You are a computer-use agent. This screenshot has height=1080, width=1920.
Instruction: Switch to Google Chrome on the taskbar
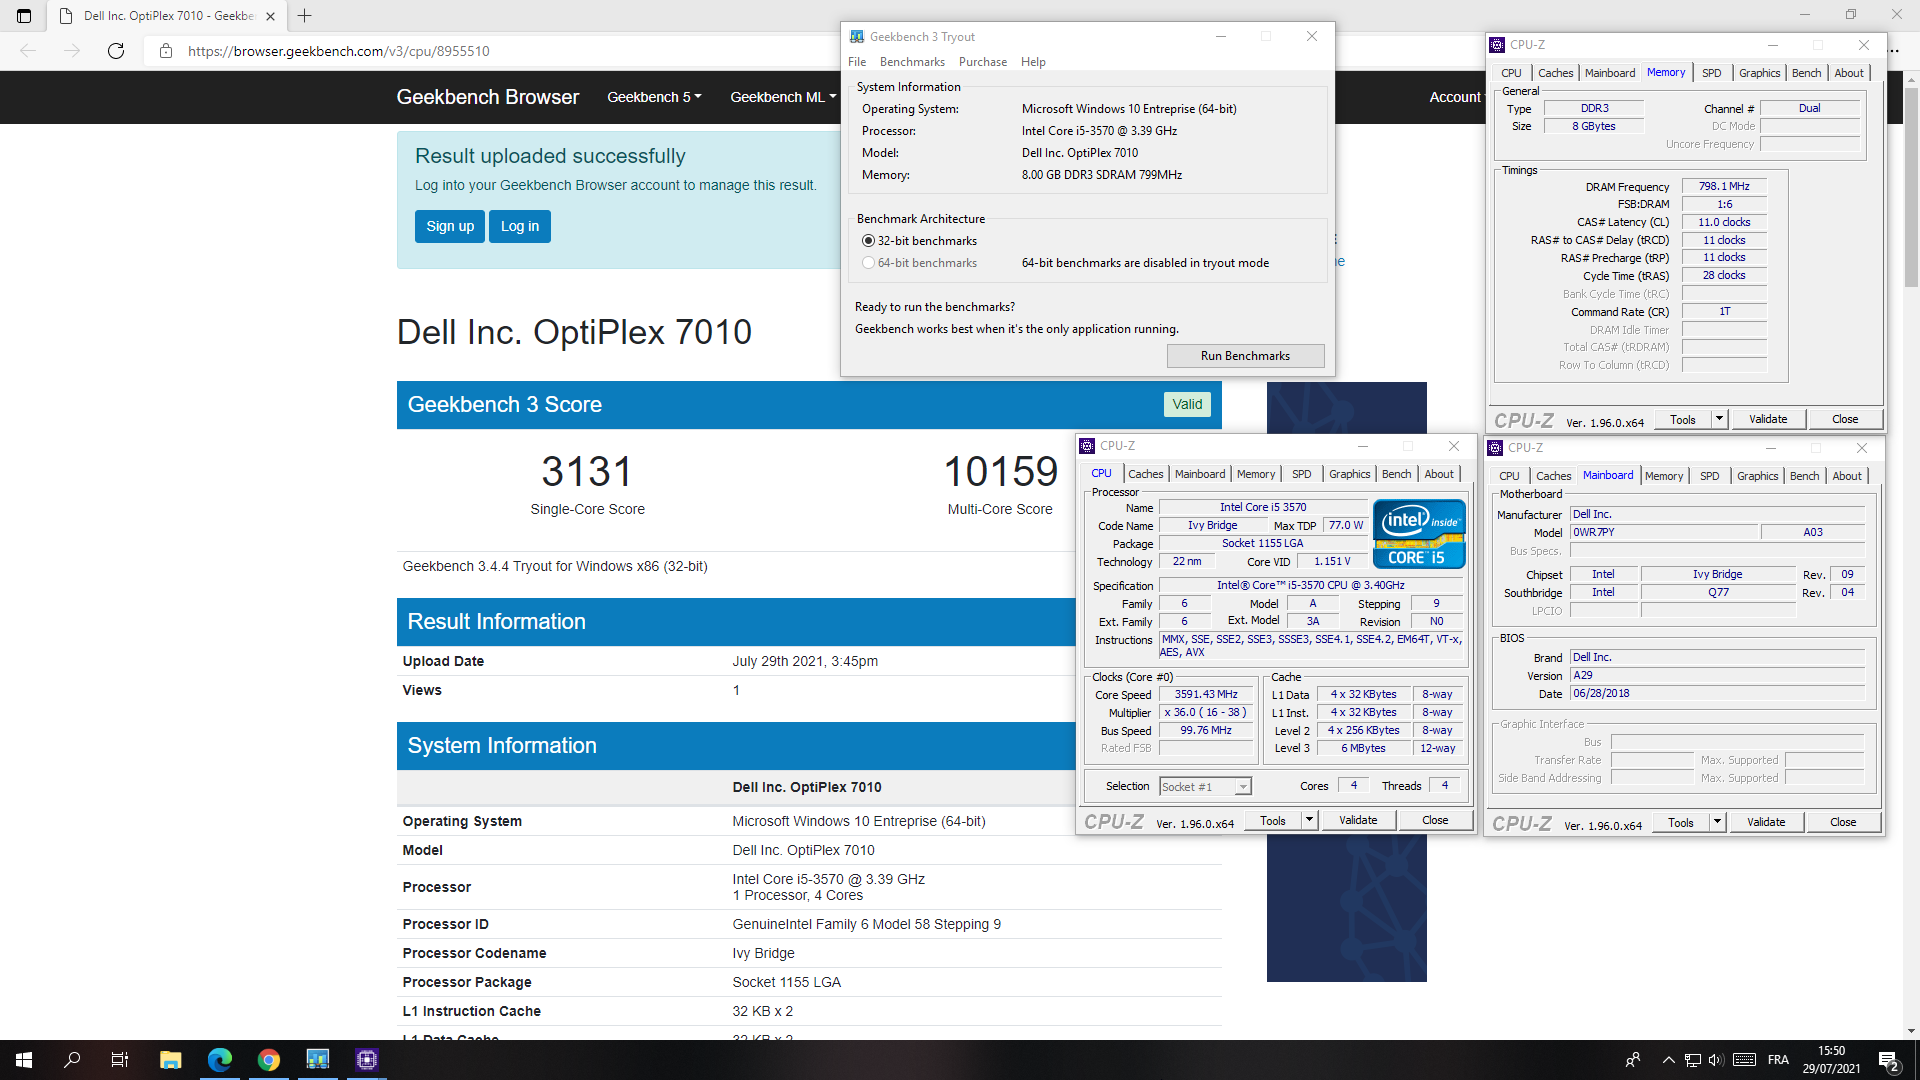click(x=268, y=1060)
